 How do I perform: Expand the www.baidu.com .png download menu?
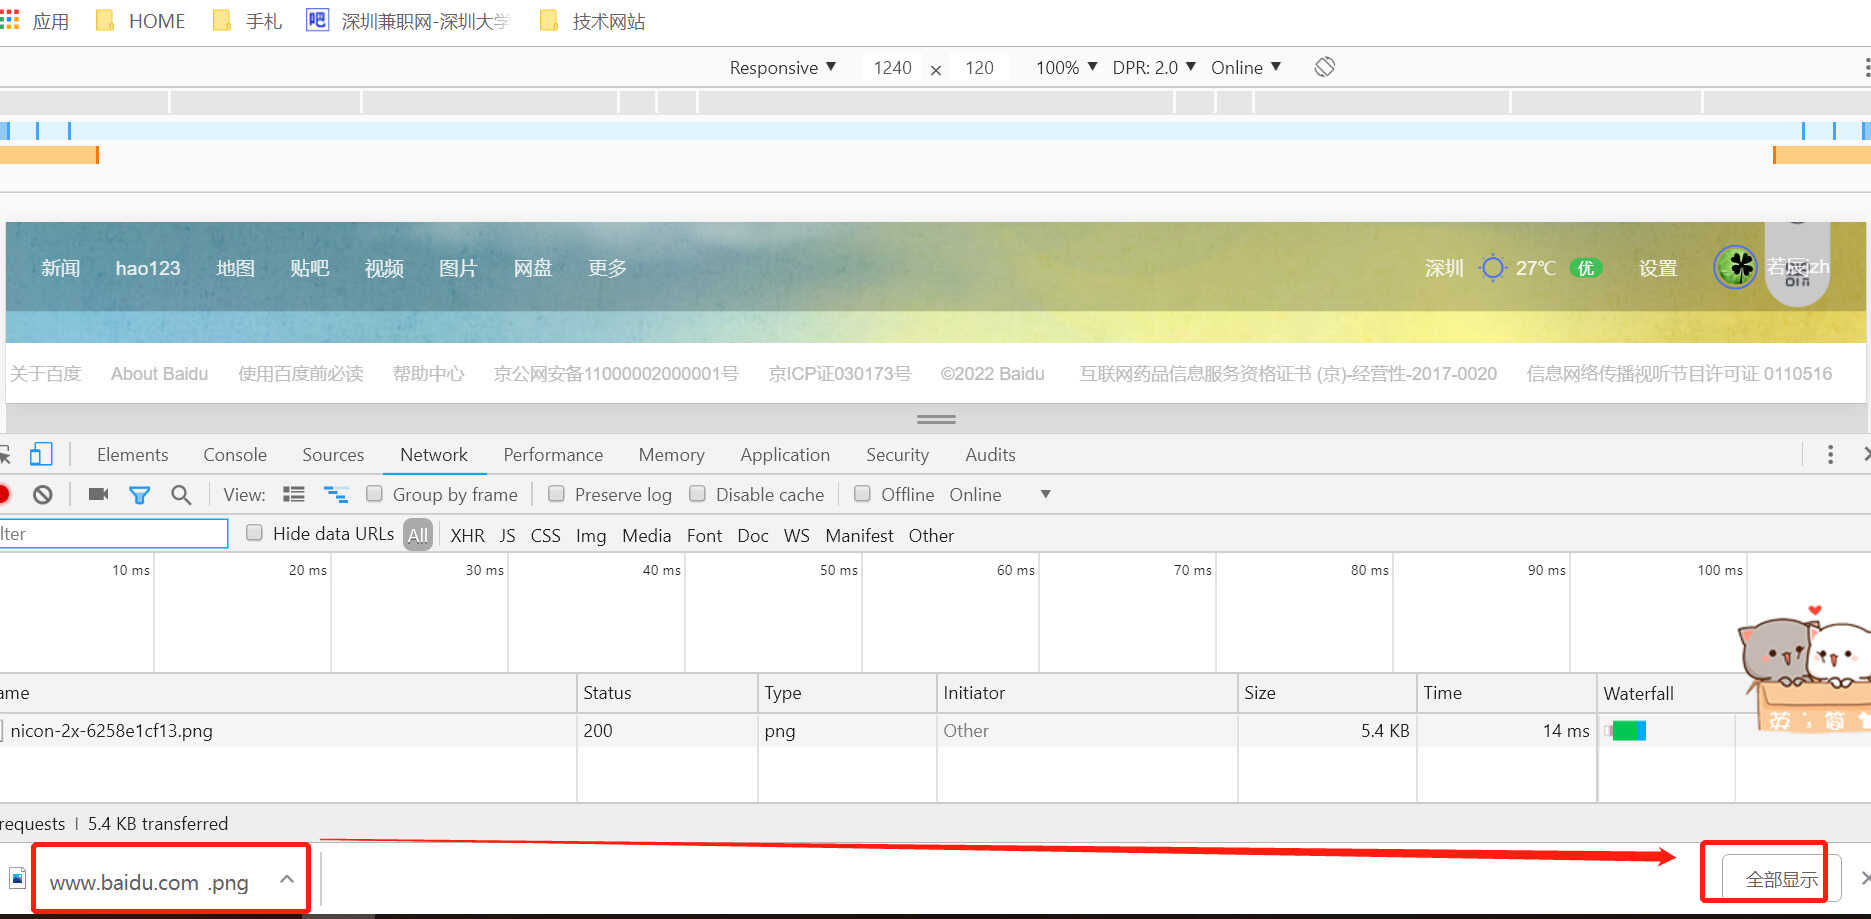point(287,879)
